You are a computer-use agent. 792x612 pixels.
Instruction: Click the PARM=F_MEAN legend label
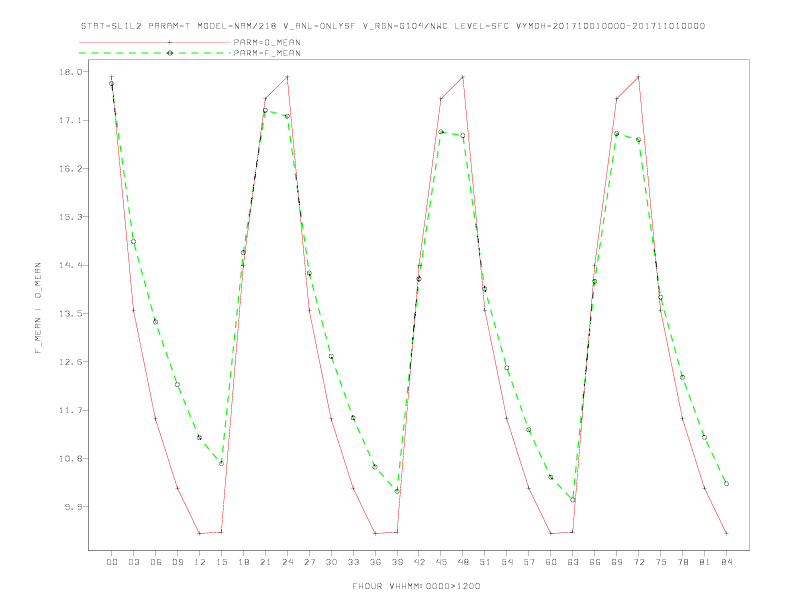pos(267,53)
